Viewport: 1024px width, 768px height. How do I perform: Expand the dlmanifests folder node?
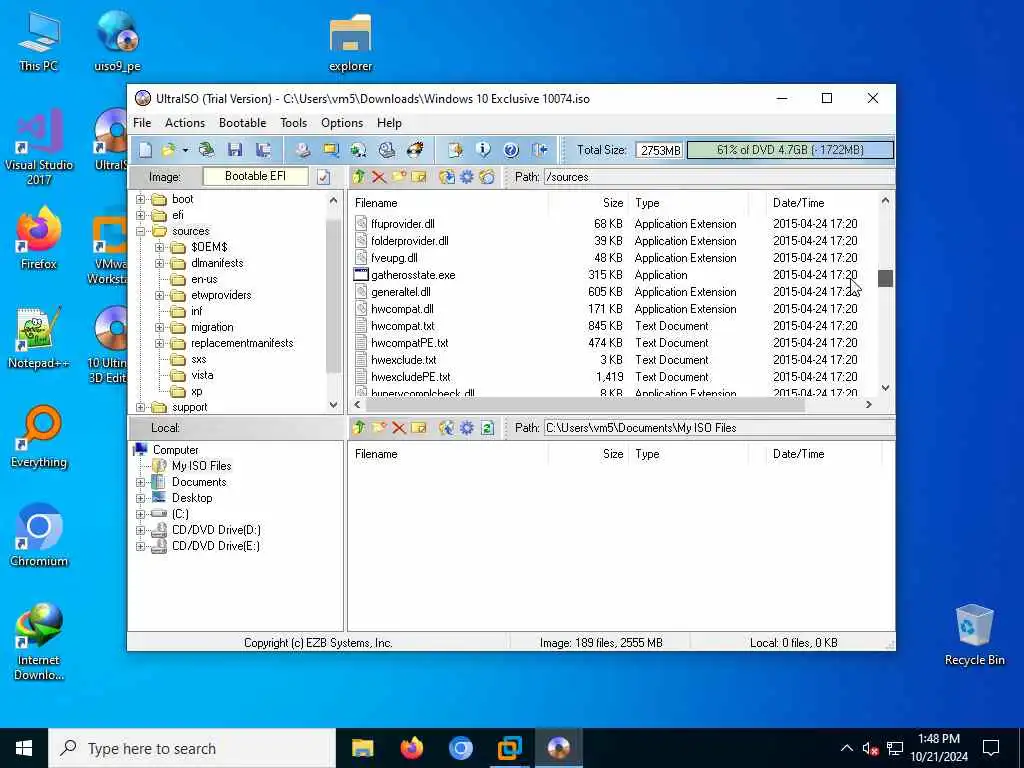[159, 263]
